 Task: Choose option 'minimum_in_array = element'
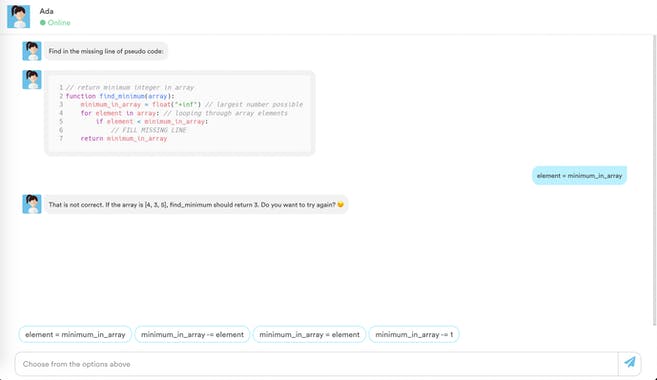[x=309, y=334]
